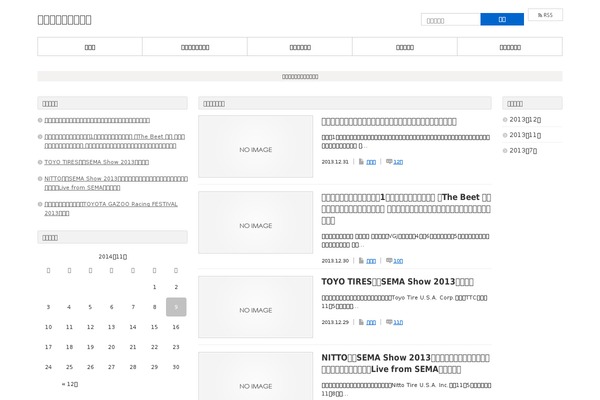Click the excerpt mentioning 'Toyo Tire U.S.A. Corp.'
Viewport: 600px width, 400px height.
tap(404, 302)
